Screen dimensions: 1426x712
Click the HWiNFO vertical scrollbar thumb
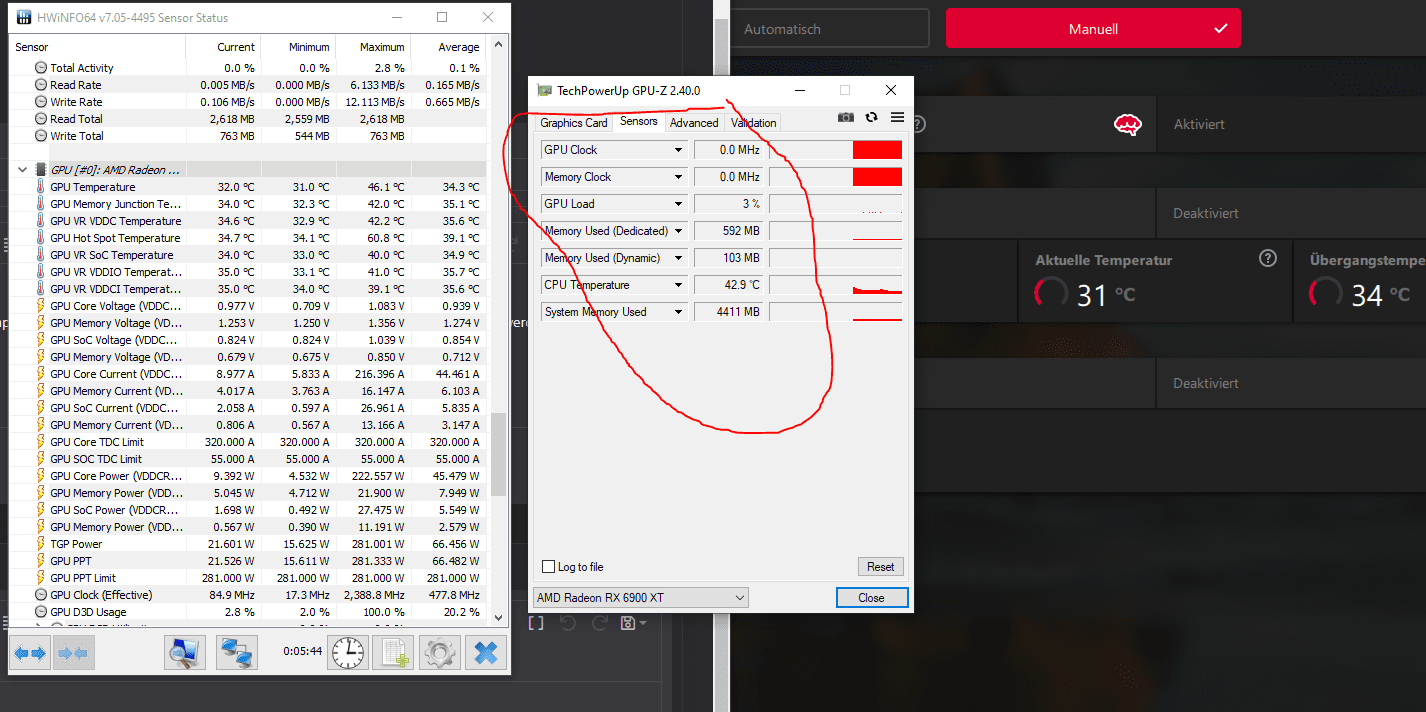pos(498,455)
